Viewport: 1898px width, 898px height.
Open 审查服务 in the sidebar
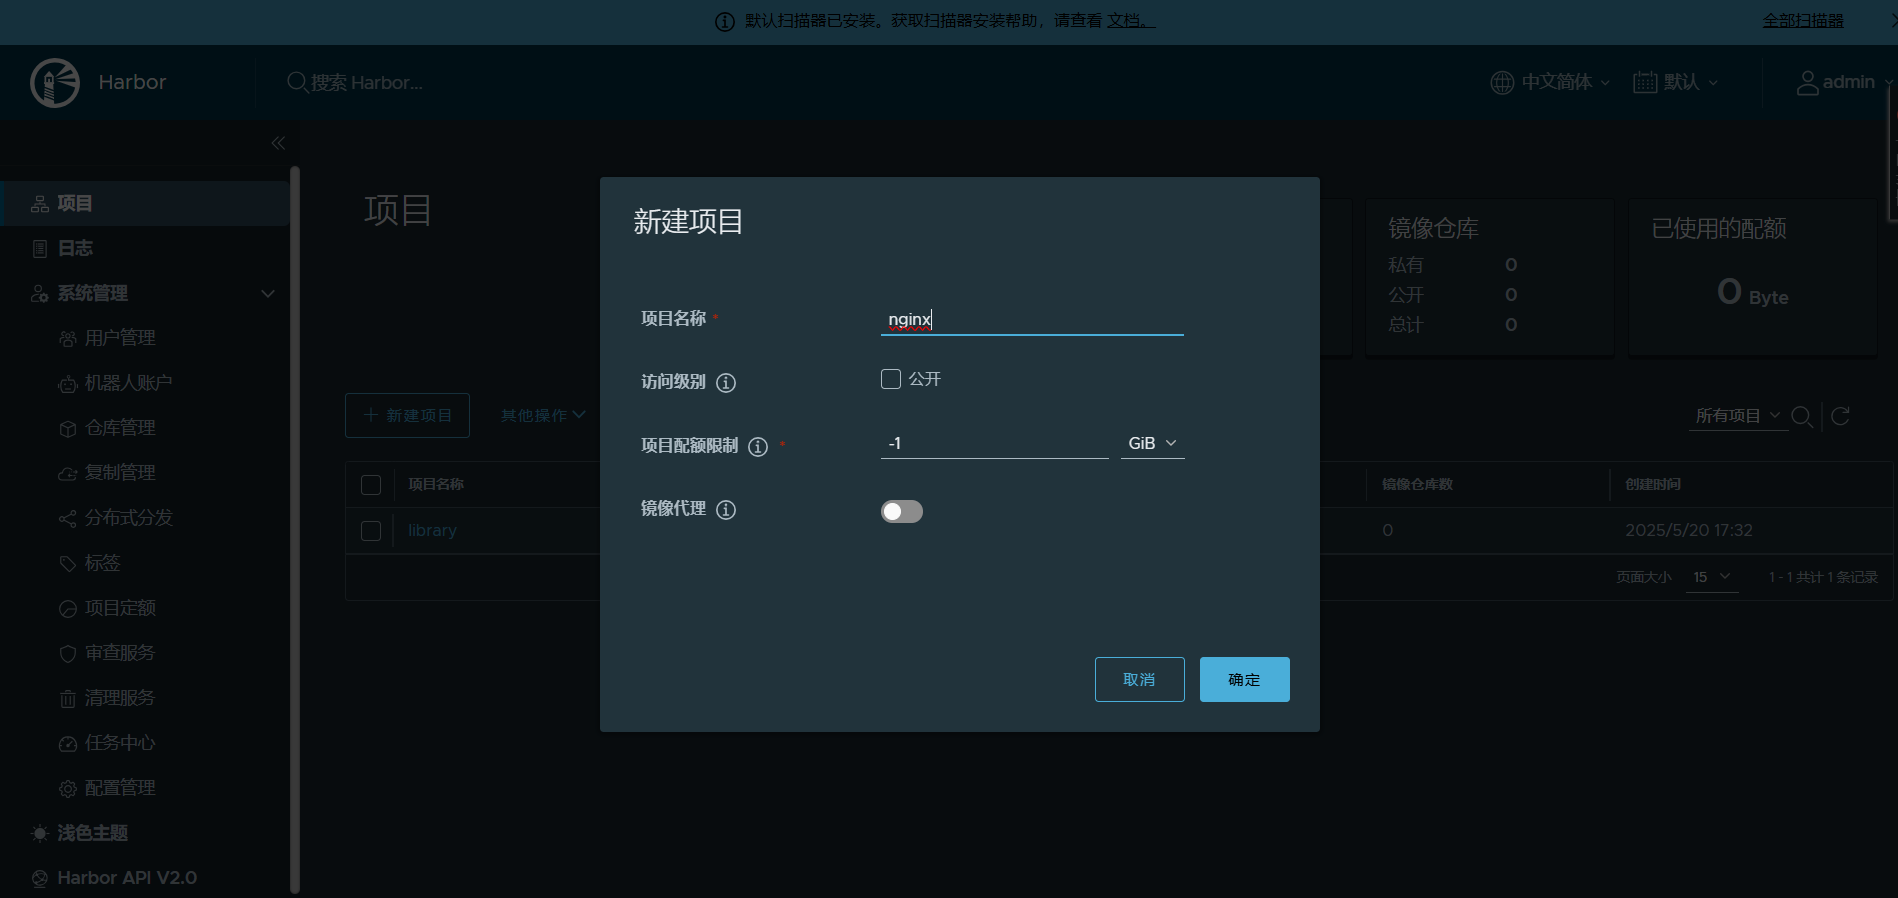coord(120,653)
